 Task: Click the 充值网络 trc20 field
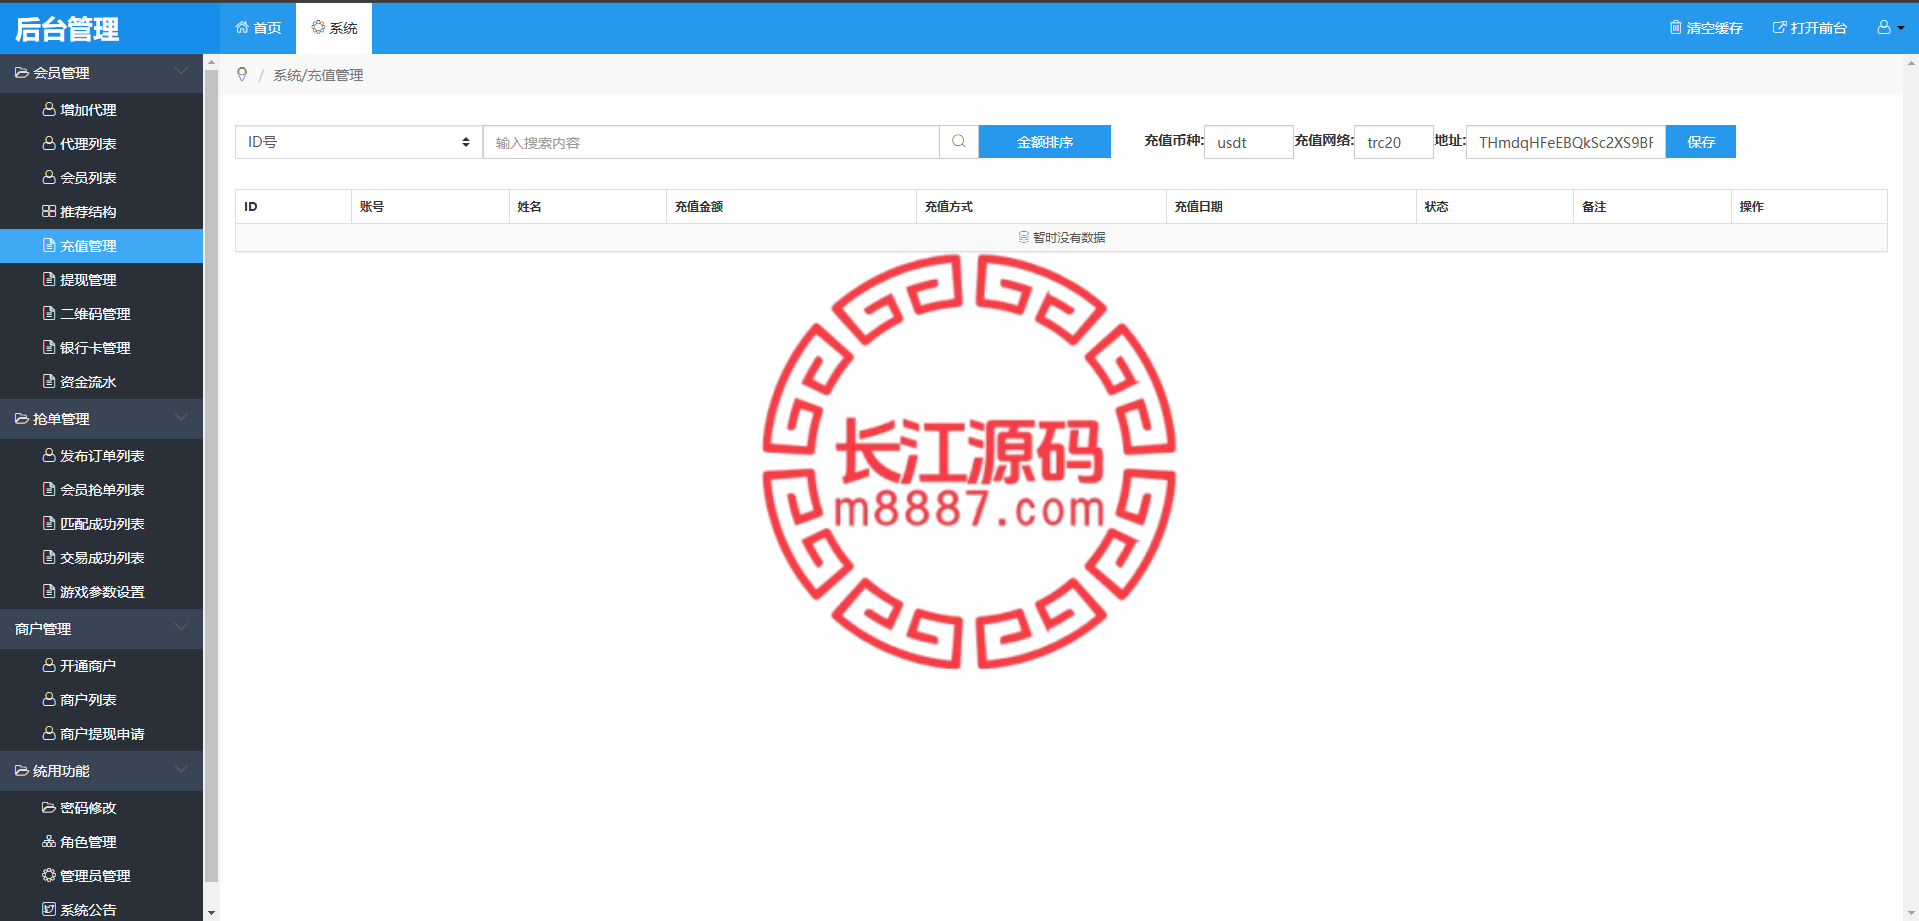(x=1393, y=142)
